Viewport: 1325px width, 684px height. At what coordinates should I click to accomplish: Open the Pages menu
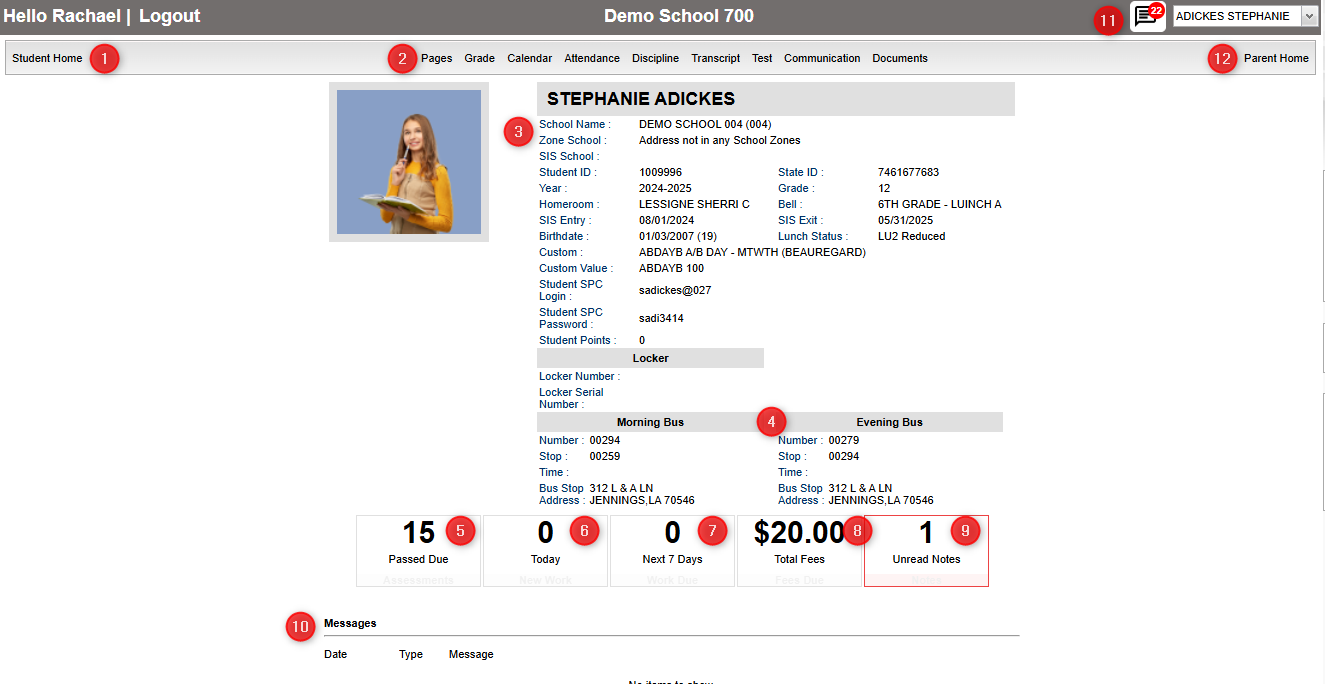tap(436, 58)
